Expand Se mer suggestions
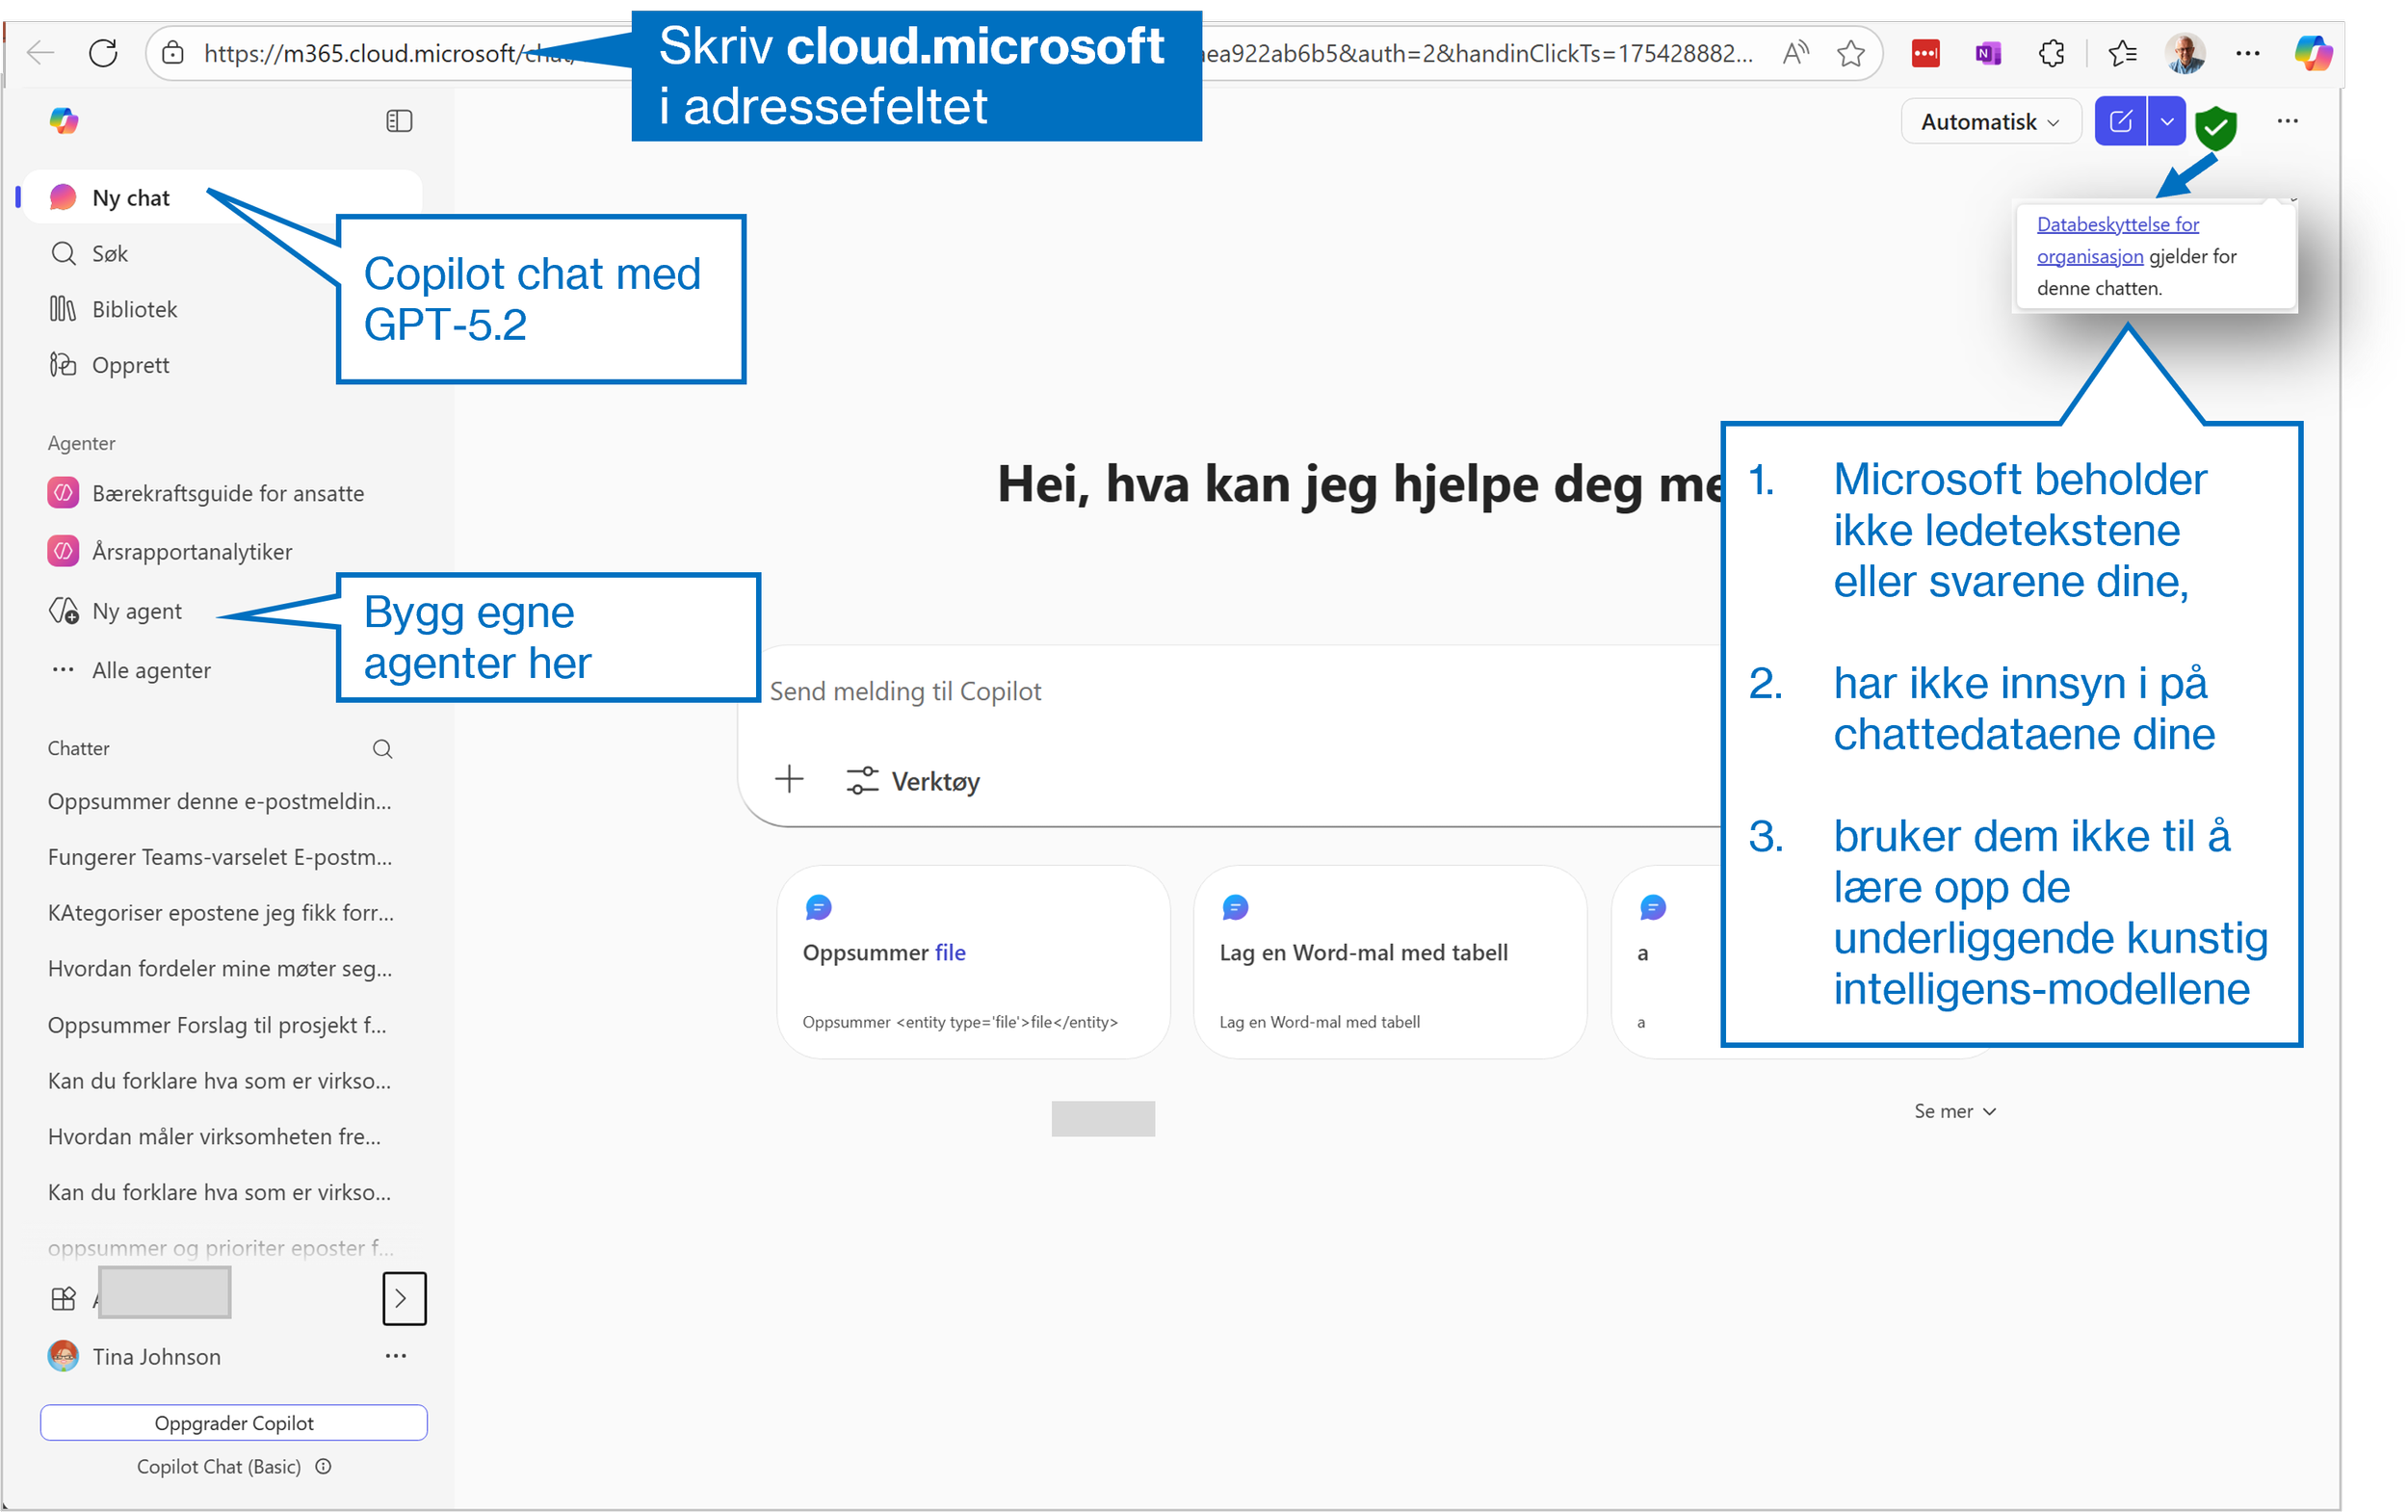Viewport: 2408px width, 1512px height. point(1954,1111)
